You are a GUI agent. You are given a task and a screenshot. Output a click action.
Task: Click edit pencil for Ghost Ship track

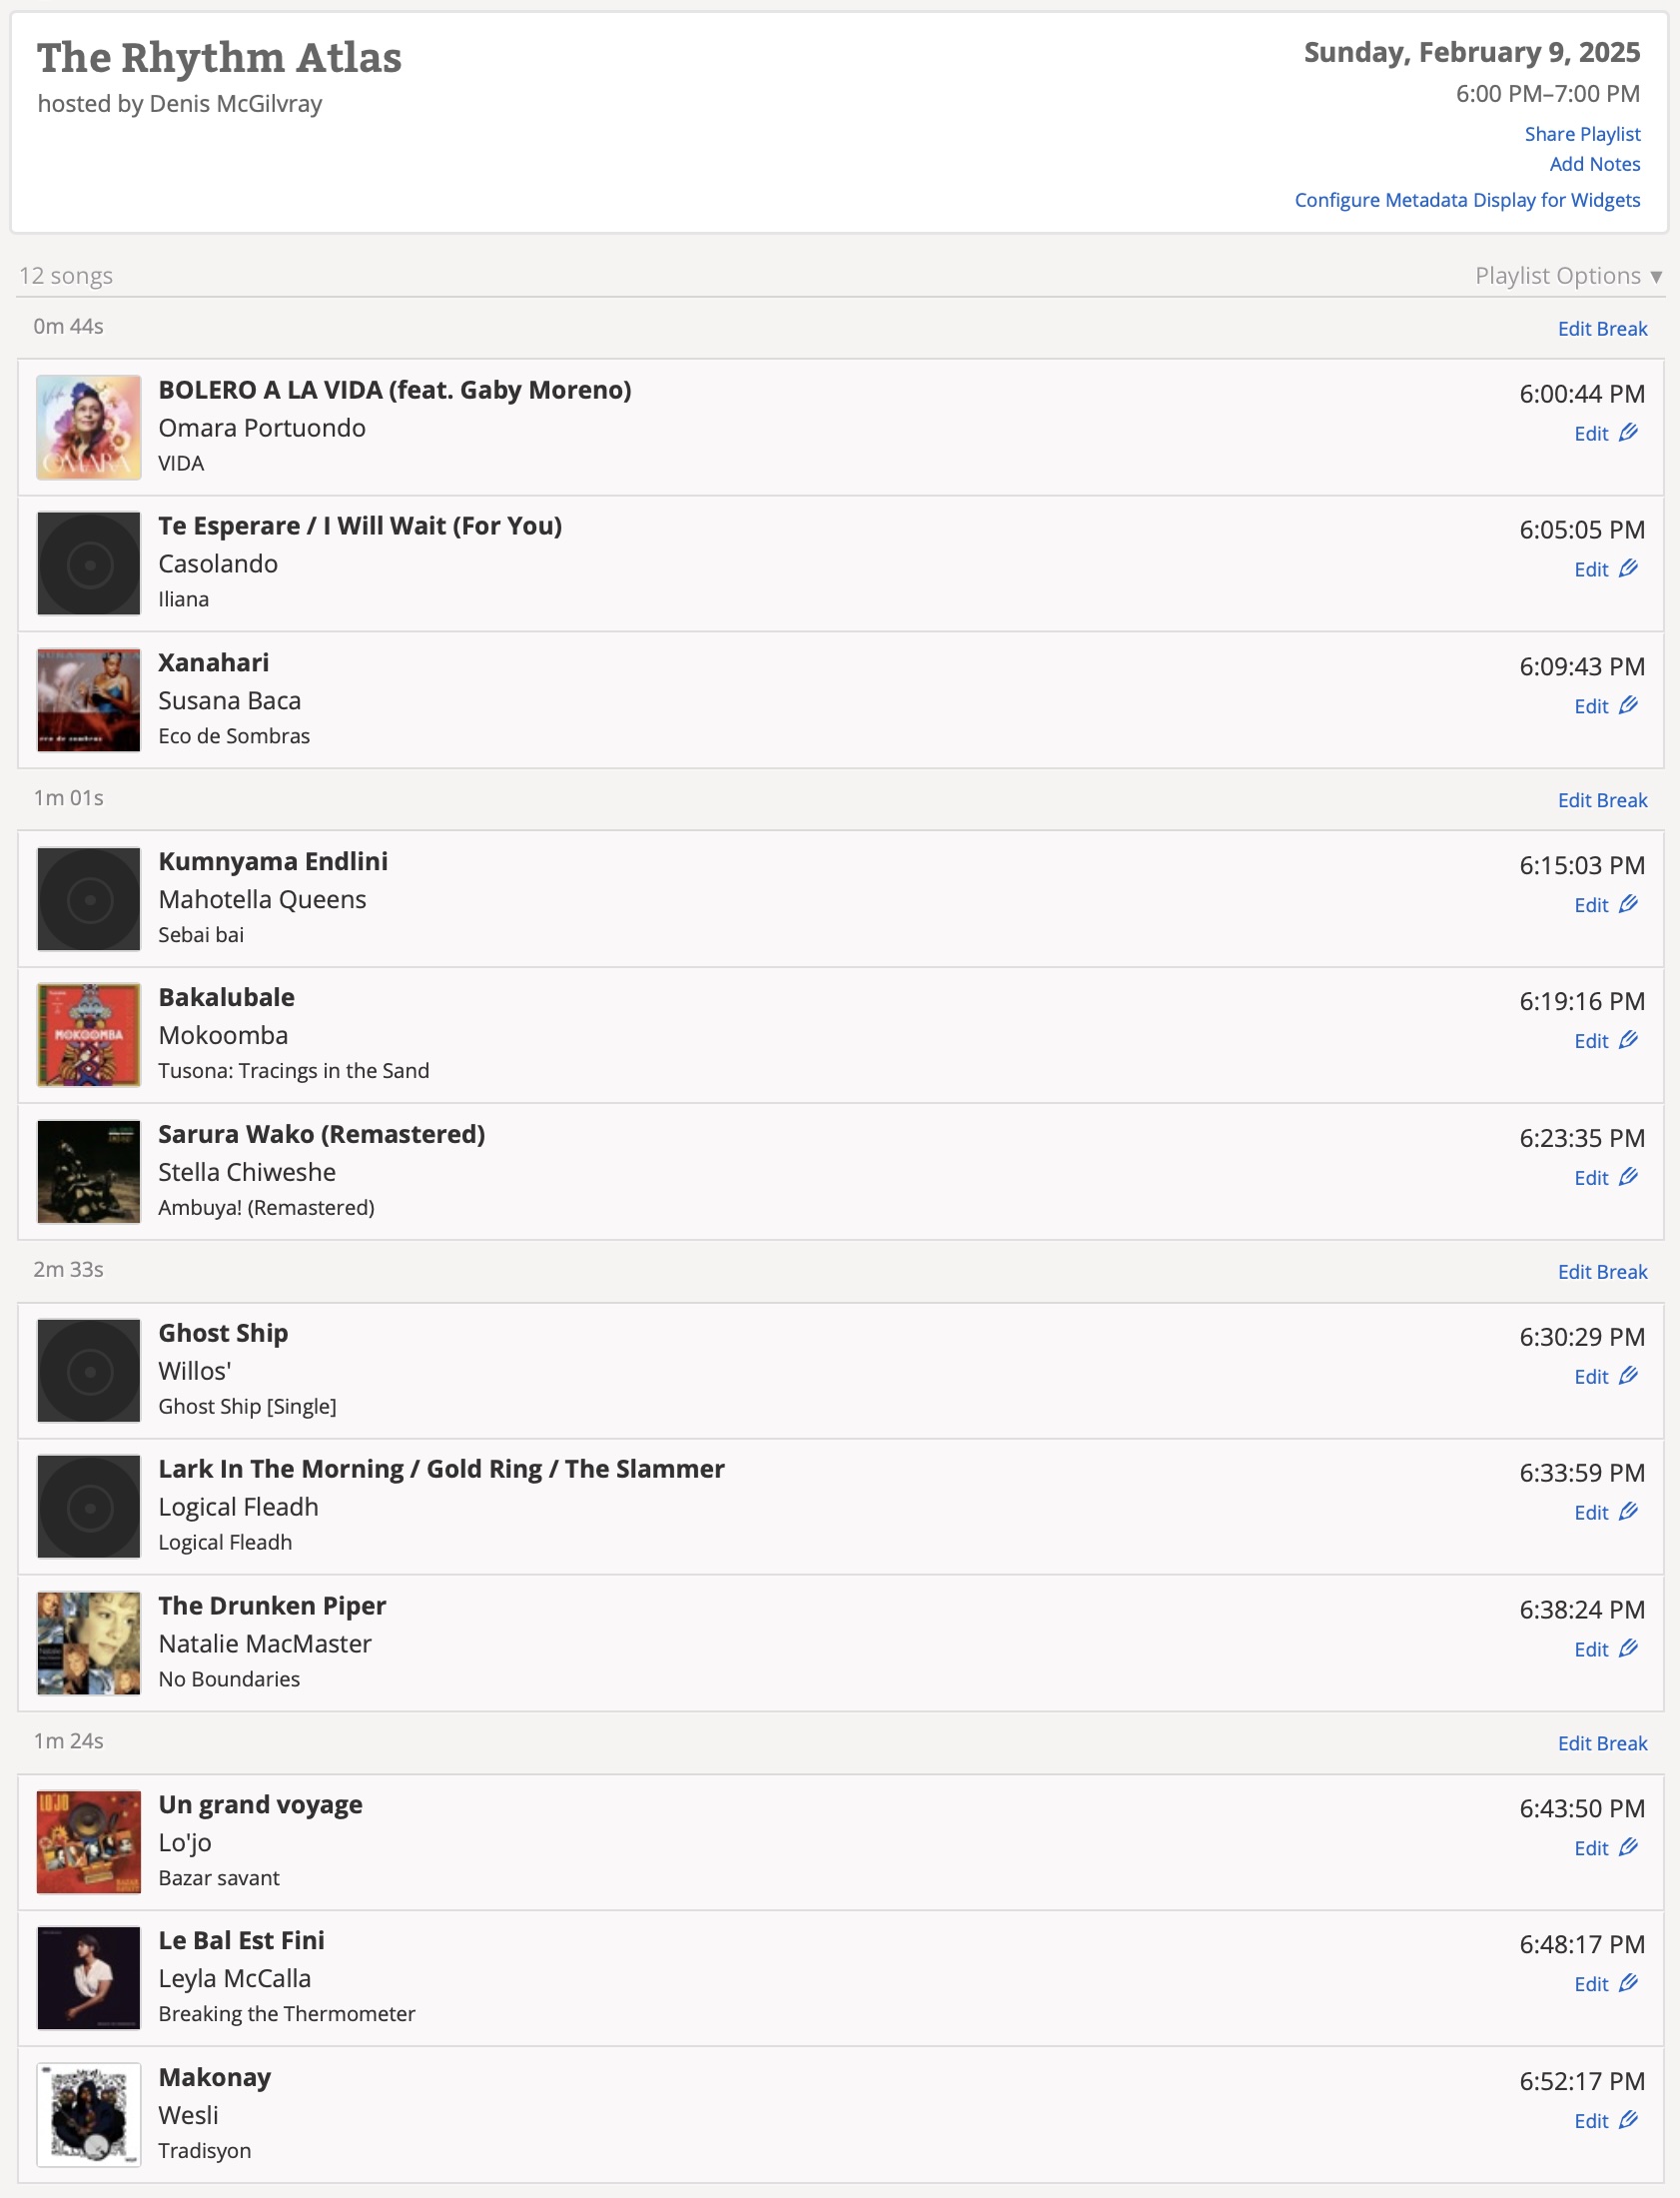pyautogui.click(x=1628, y=1376)
